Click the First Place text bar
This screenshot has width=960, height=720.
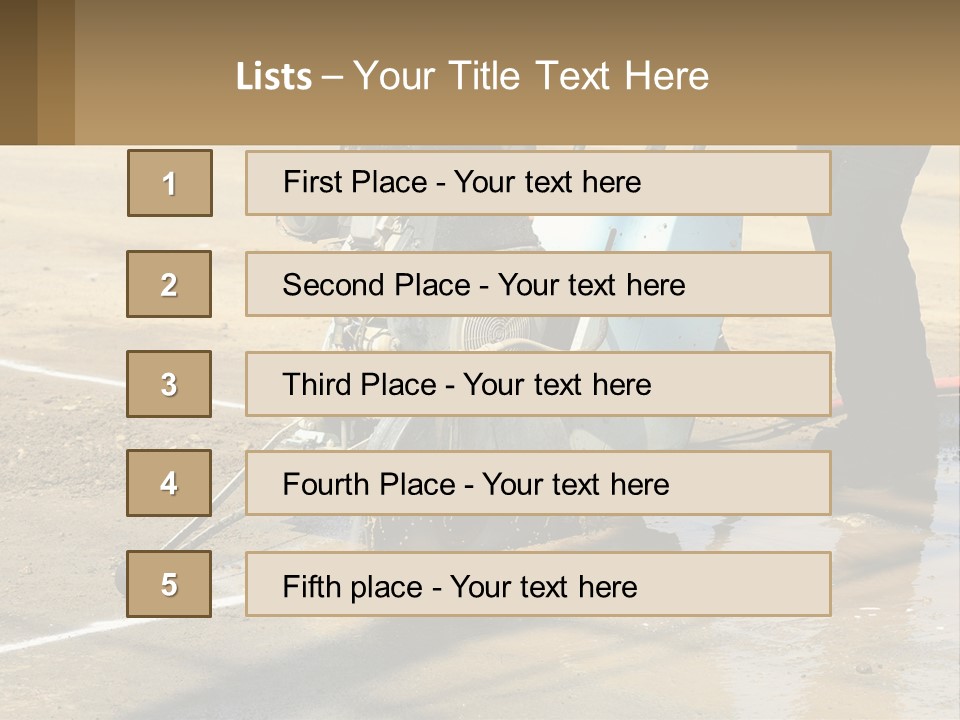tap(538, 183)
